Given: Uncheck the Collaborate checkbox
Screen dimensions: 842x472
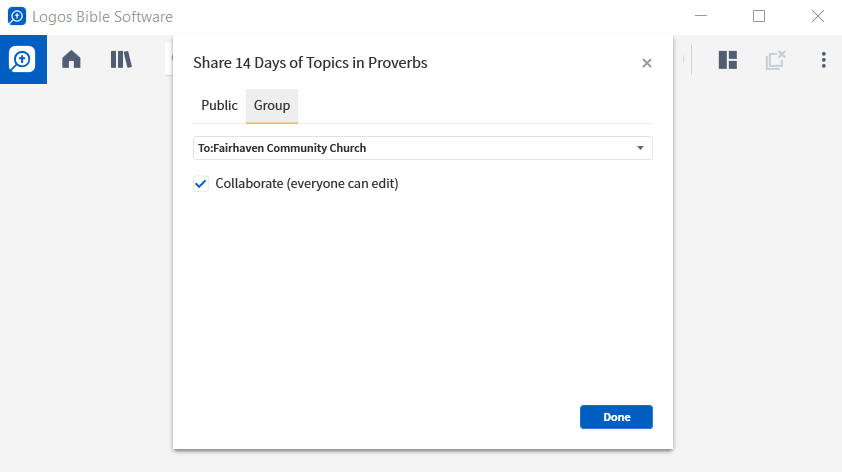Looking at the screenshot, I should pyautogui.click(x=201, y=184).
